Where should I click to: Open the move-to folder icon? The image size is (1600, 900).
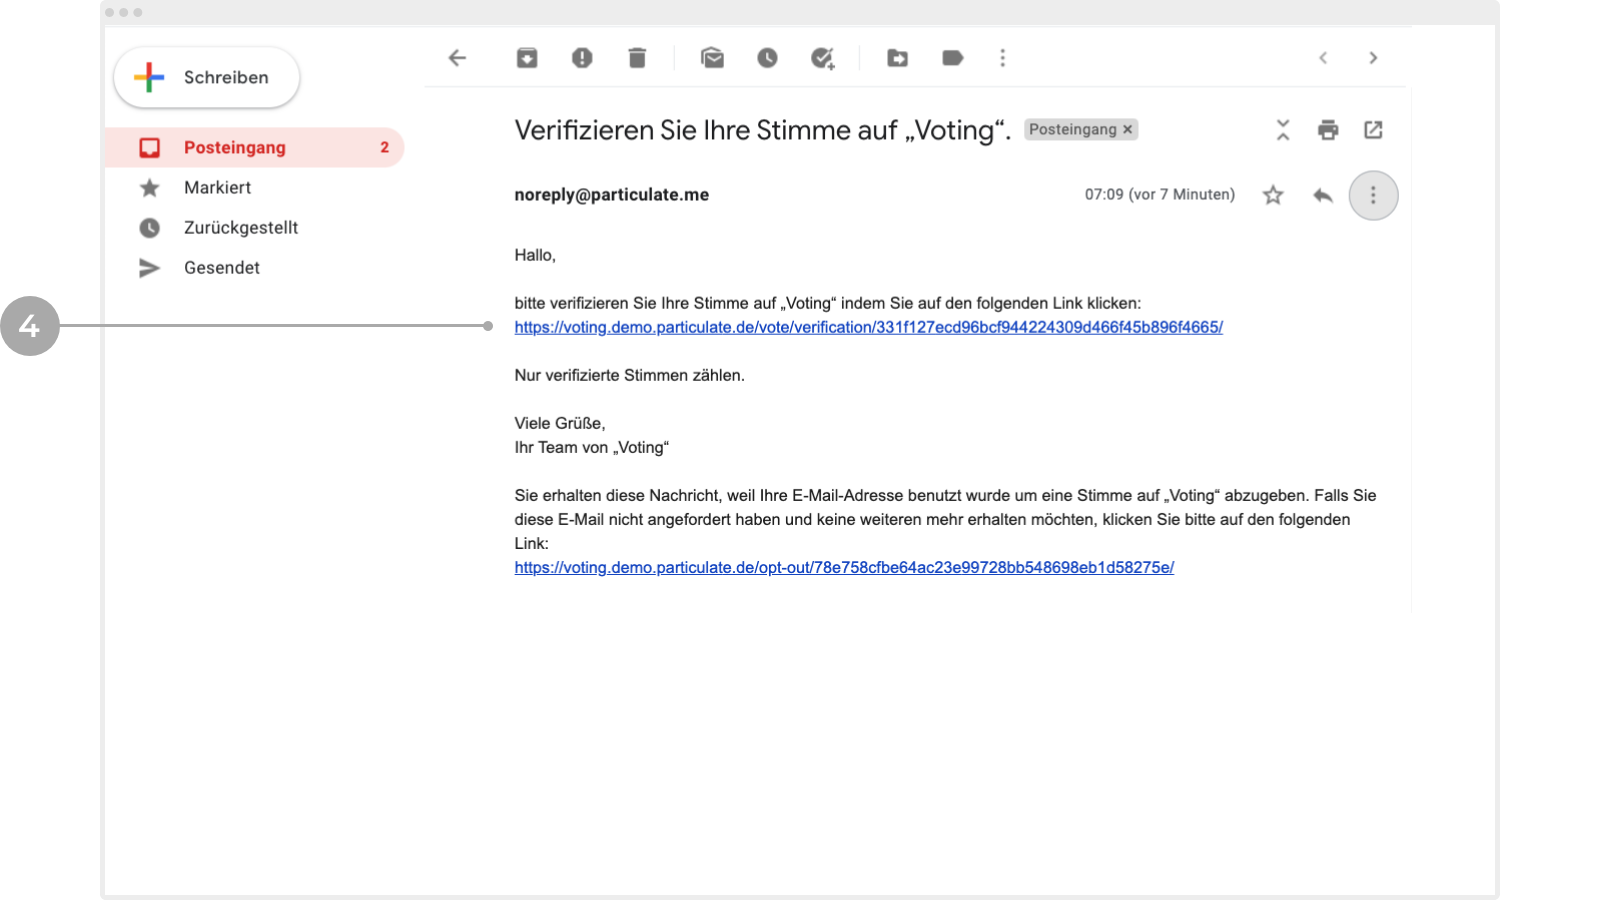[897, 58]
